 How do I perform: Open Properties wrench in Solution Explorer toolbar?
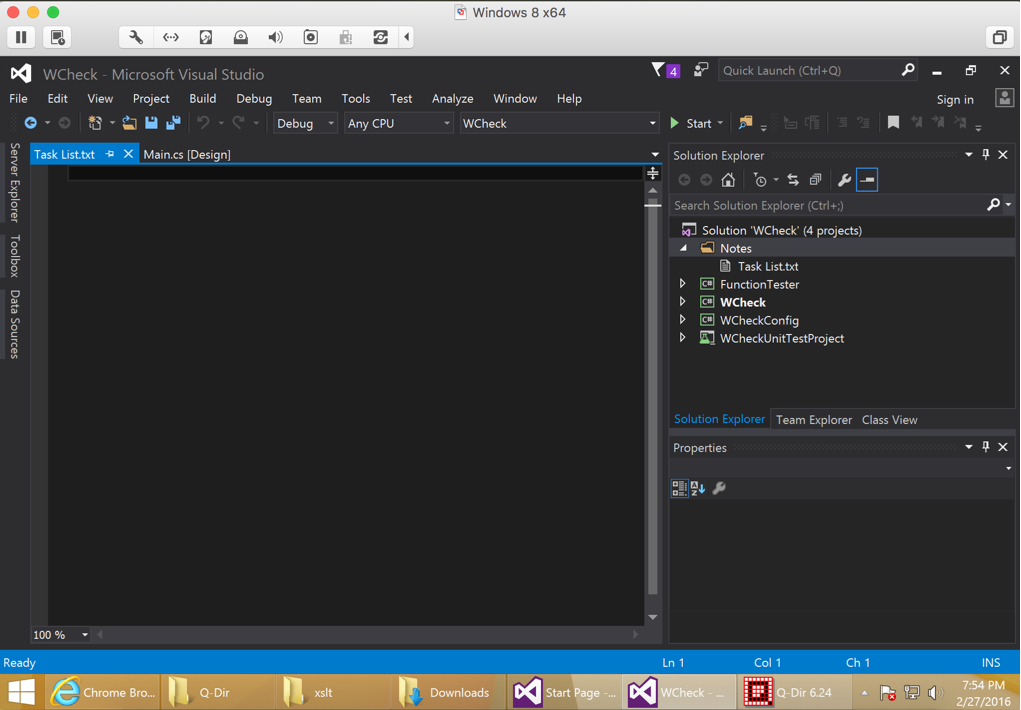[x=844, y=180]
